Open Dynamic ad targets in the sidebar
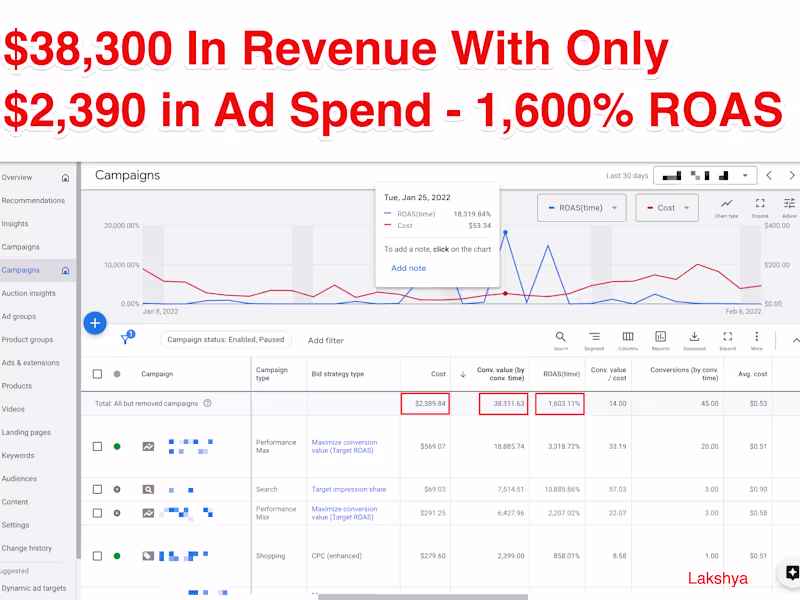This screenshot has height=600, width=800. click(34, 588)
